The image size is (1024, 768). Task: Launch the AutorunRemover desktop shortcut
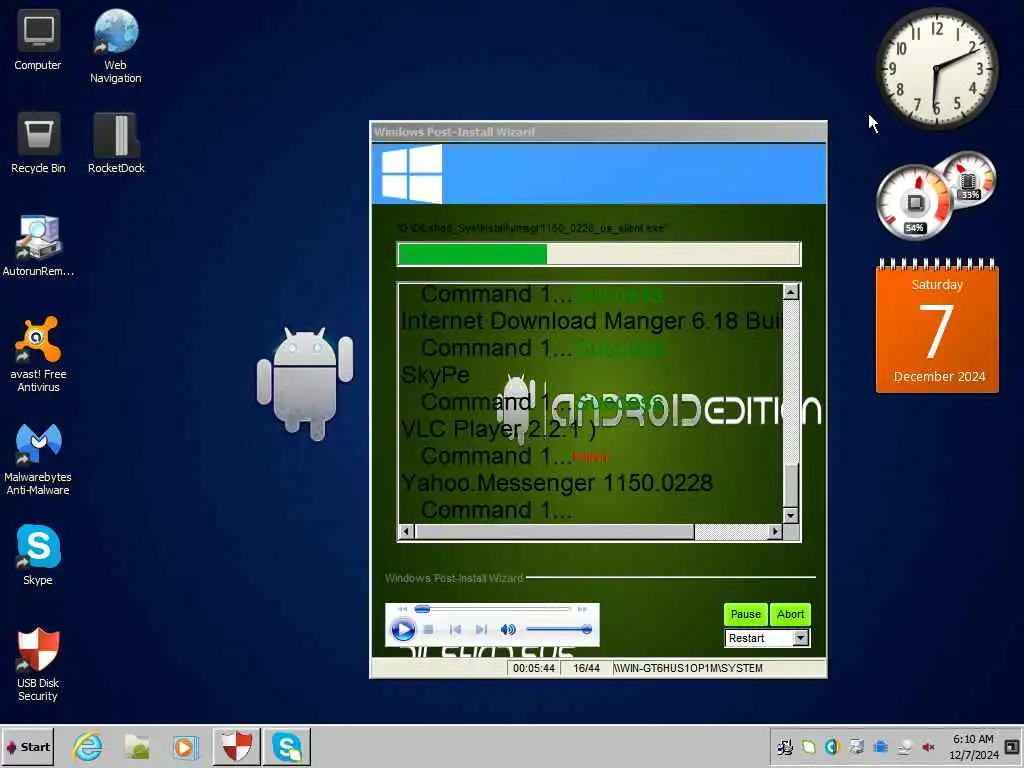point(38,246)
